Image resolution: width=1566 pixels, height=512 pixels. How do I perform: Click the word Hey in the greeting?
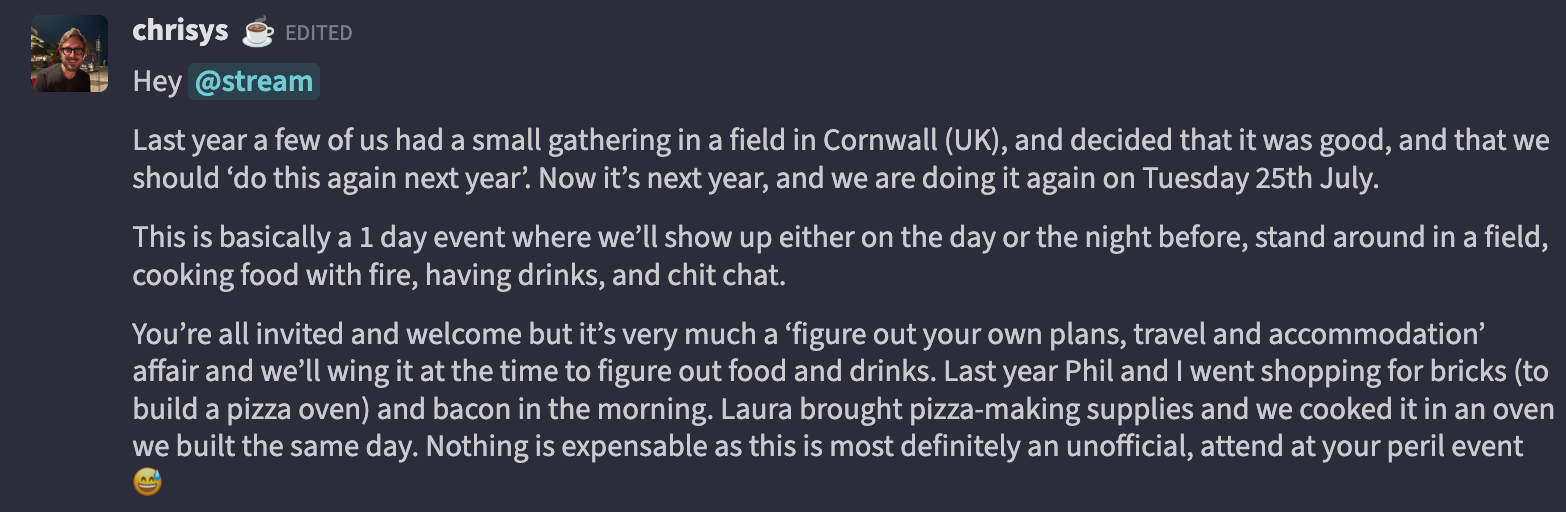click(156, 82)
